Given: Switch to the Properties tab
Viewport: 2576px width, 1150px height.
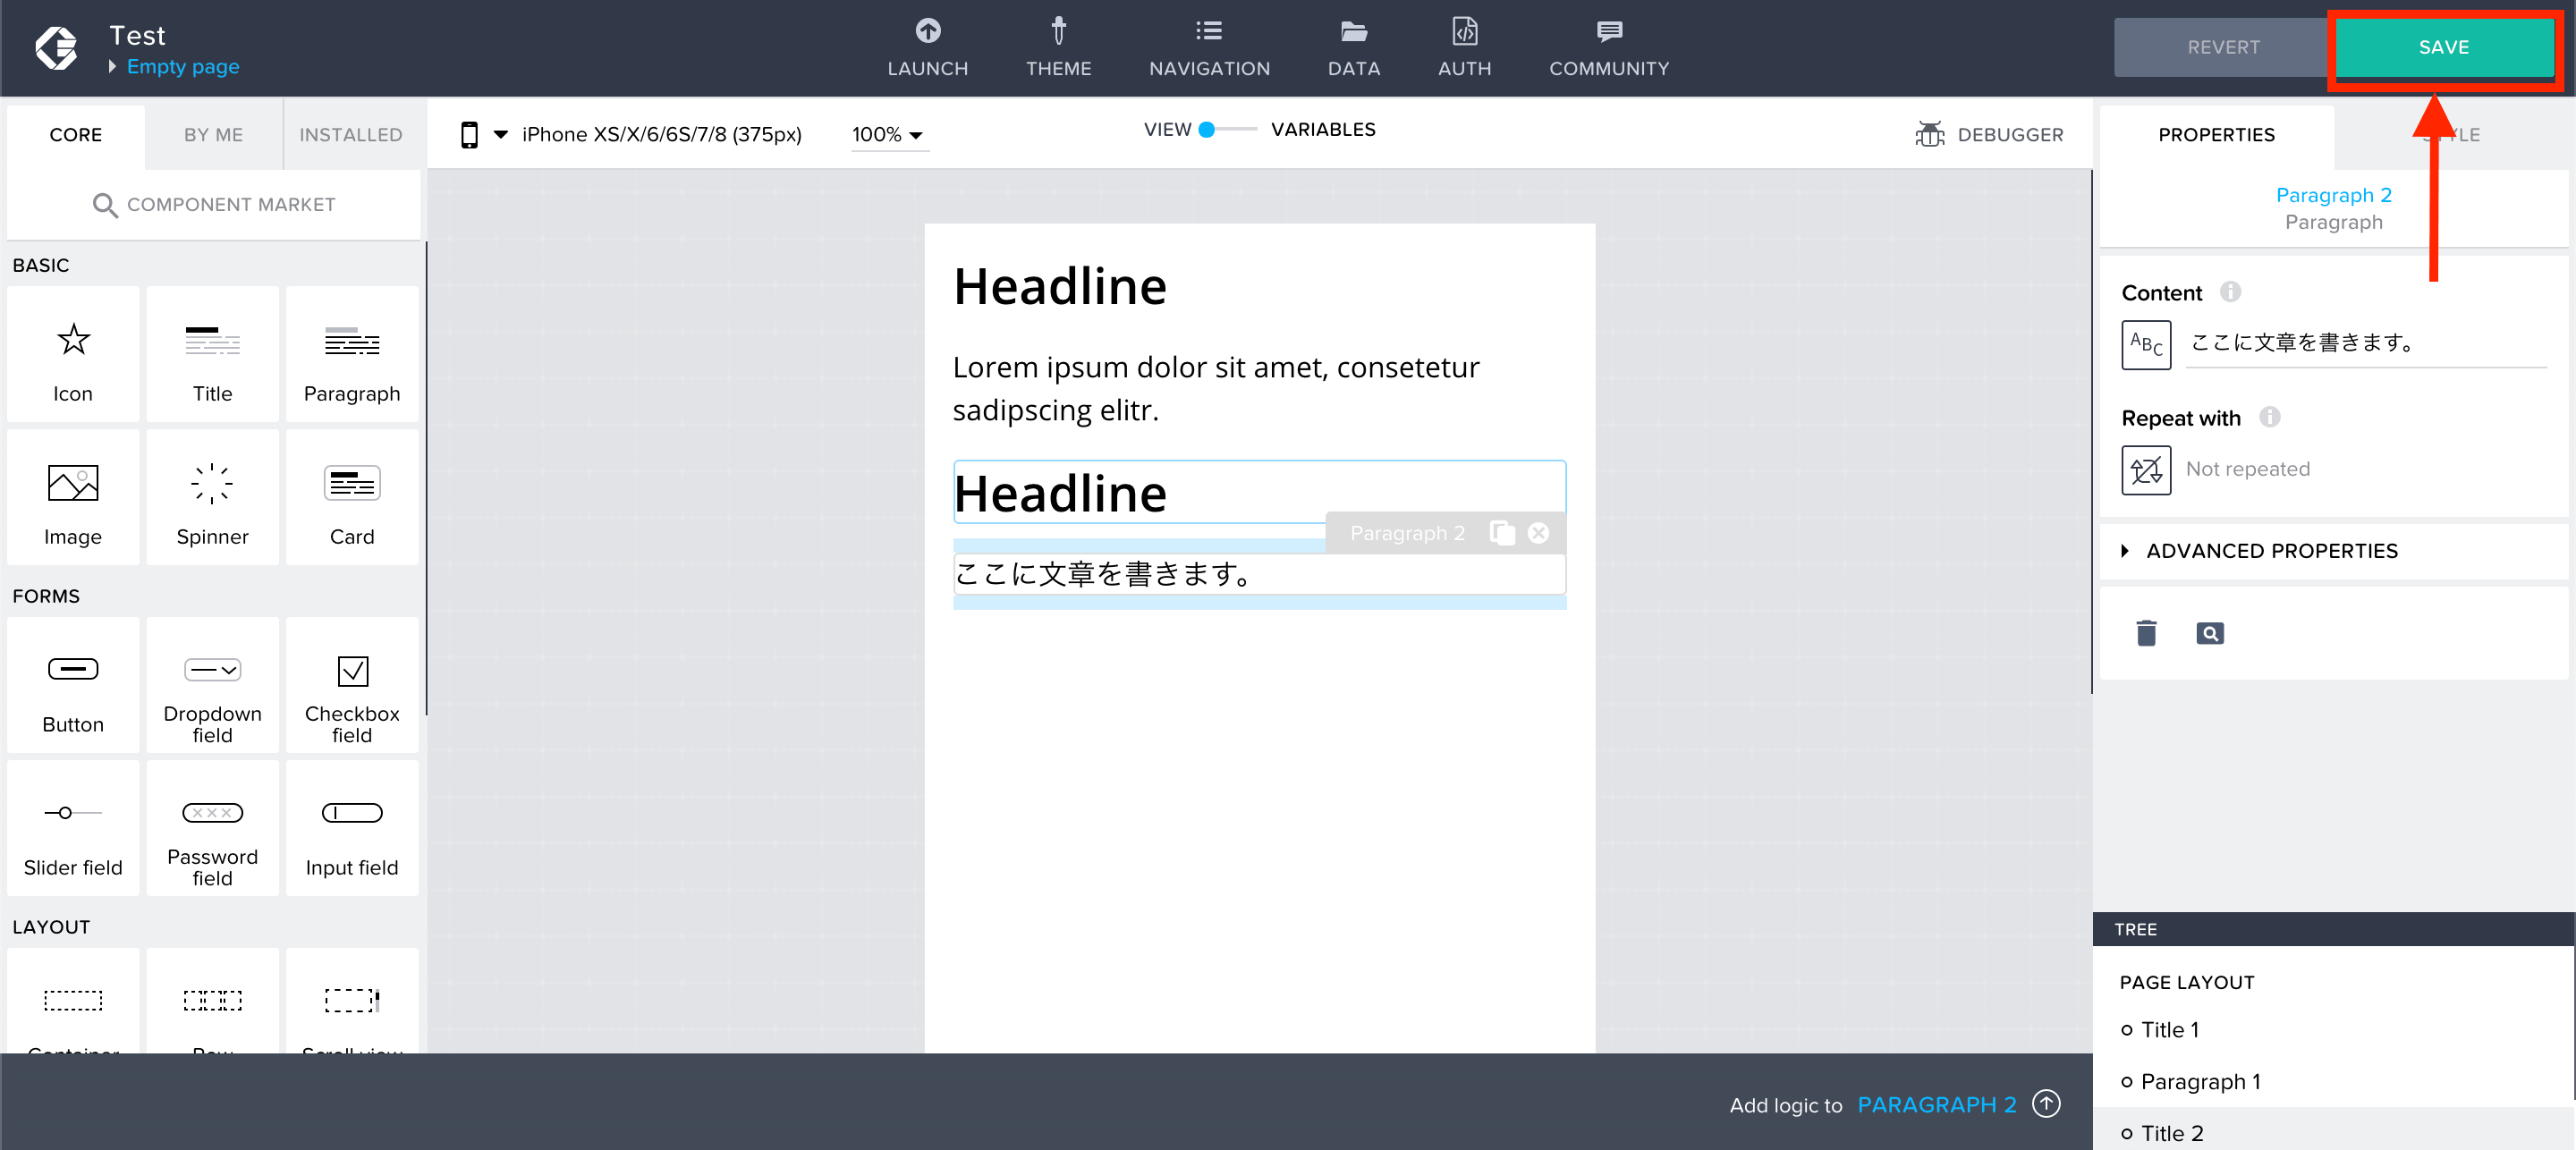Looking at the screenshot, I should pyautogui.click(x=2216, y=134).
